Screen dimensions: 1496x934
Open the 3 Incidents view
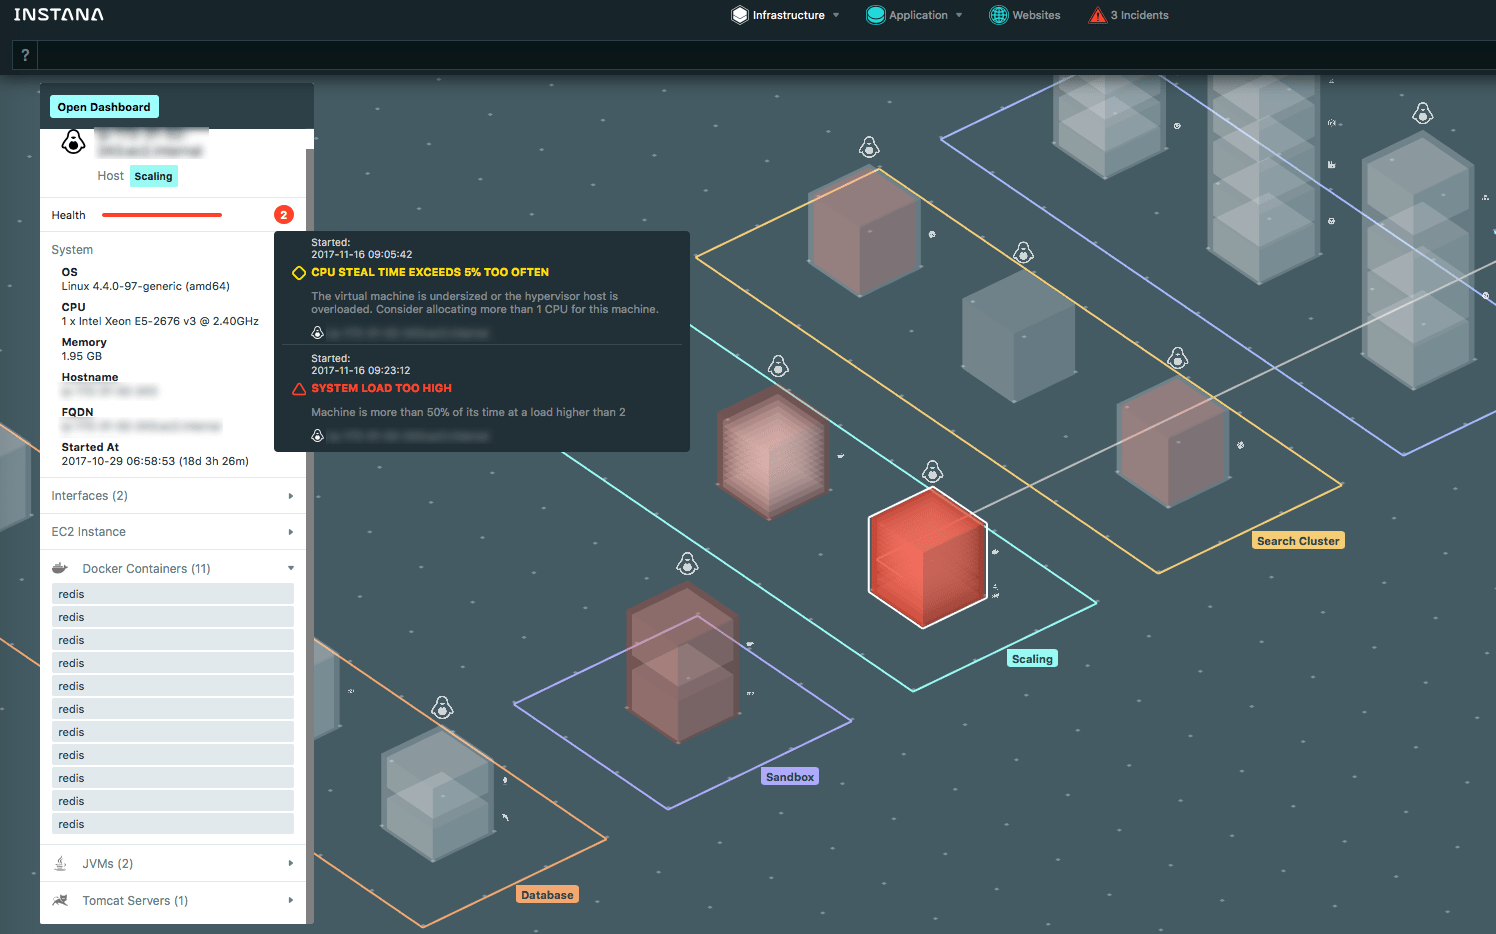[x=1129, y=15]
